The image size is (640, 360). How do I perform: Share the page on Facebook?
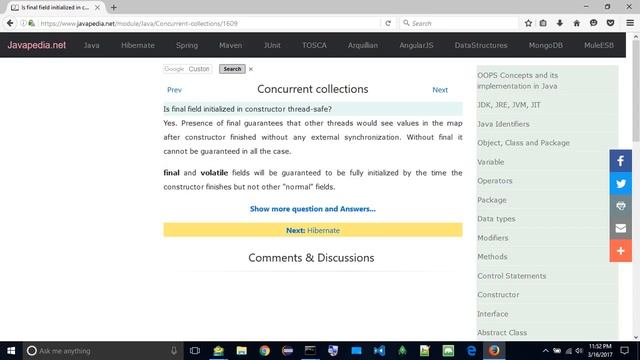620,161
